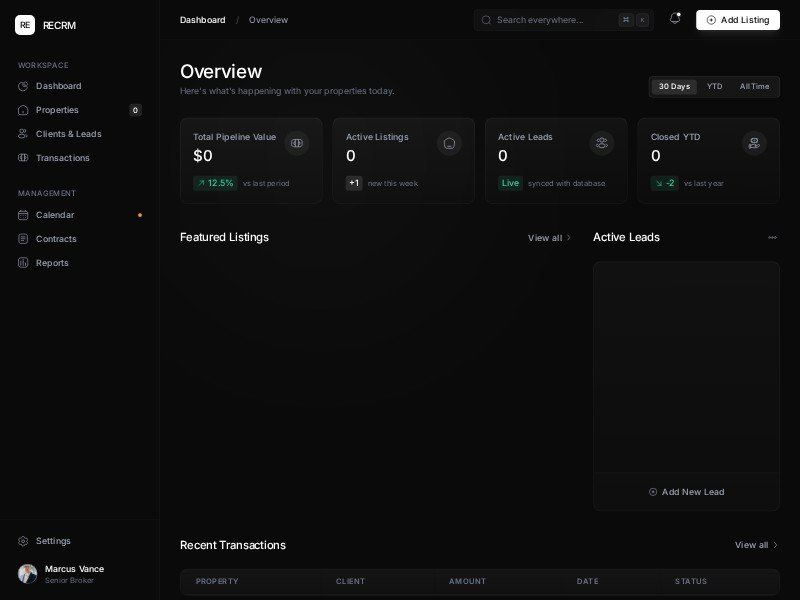800x600 pixels.
Task: Open the Calendar sidebar item
Action: [x=55, y=215]
